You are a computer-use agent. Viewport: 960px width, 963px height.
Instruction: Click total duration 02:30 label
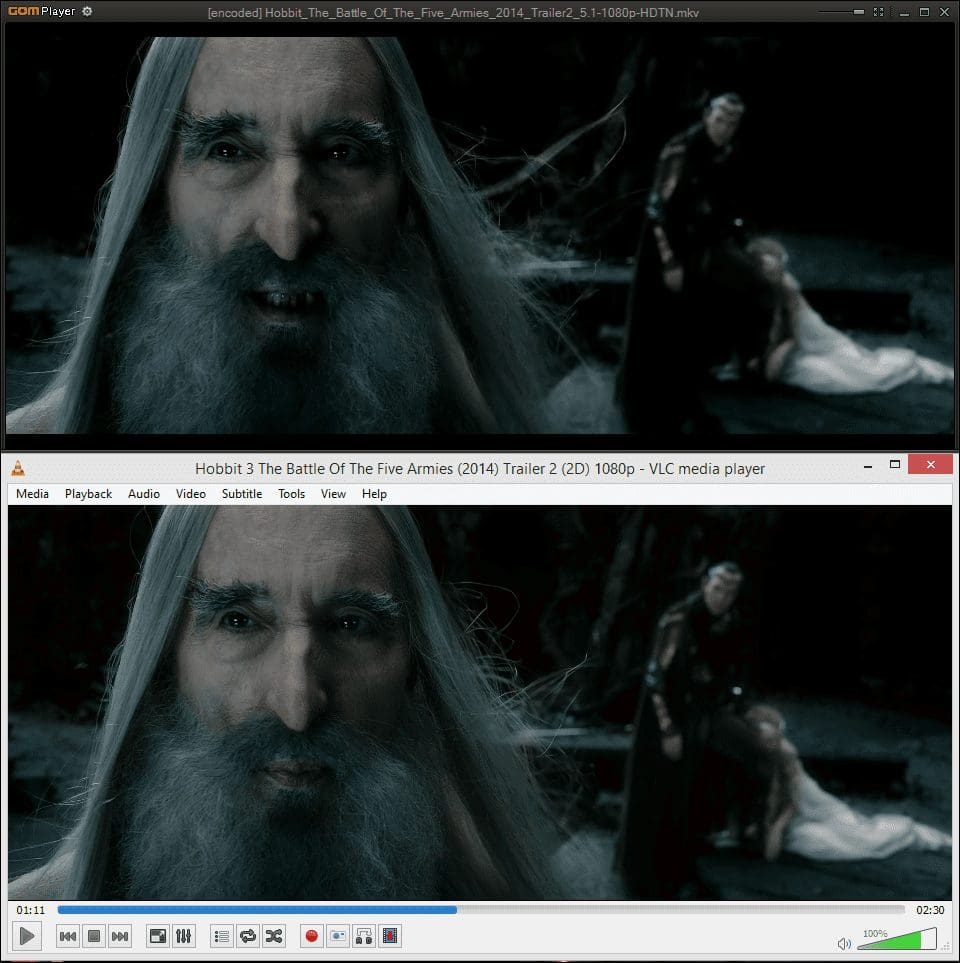pos(930,910)
